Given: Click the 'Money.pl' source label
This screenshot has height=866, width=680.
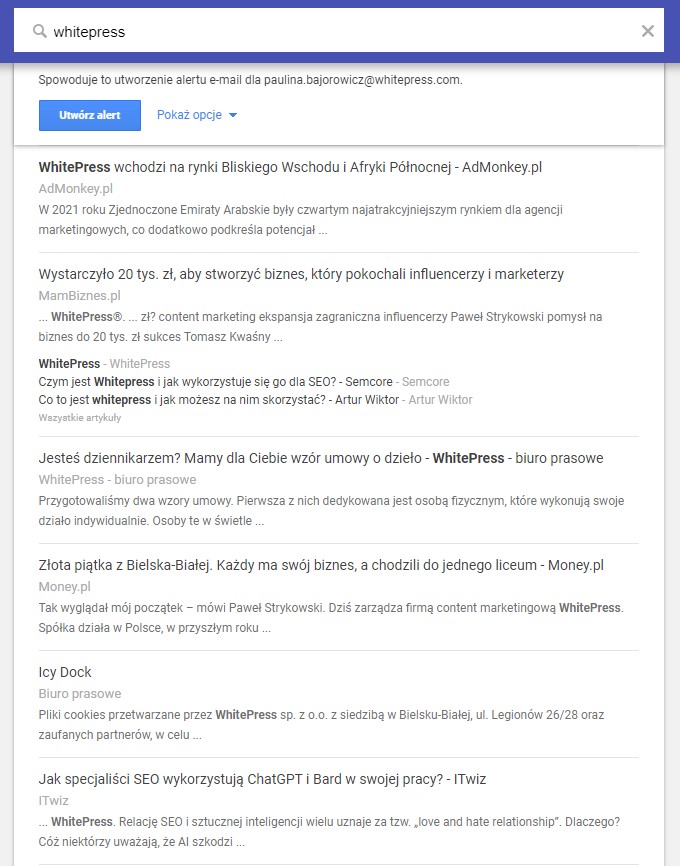Looking at the screenshot, I should pos(65,587).
